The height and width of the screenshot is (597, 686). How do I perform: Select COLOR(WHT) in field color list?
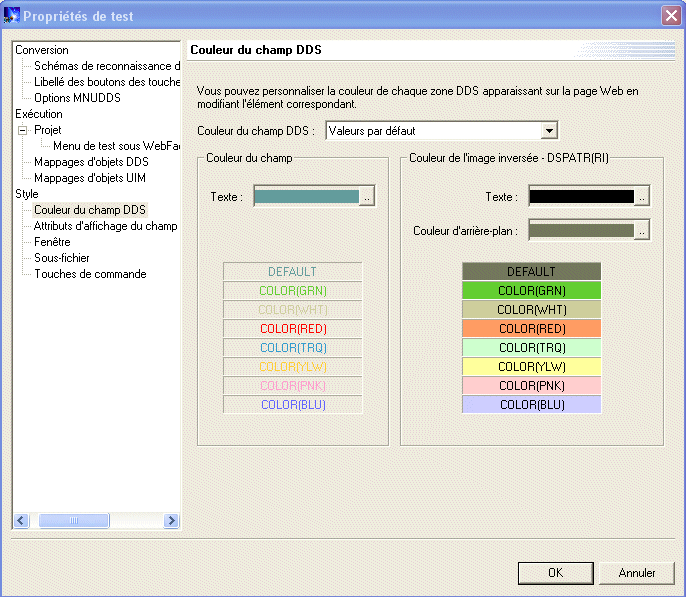pos(292,310)
